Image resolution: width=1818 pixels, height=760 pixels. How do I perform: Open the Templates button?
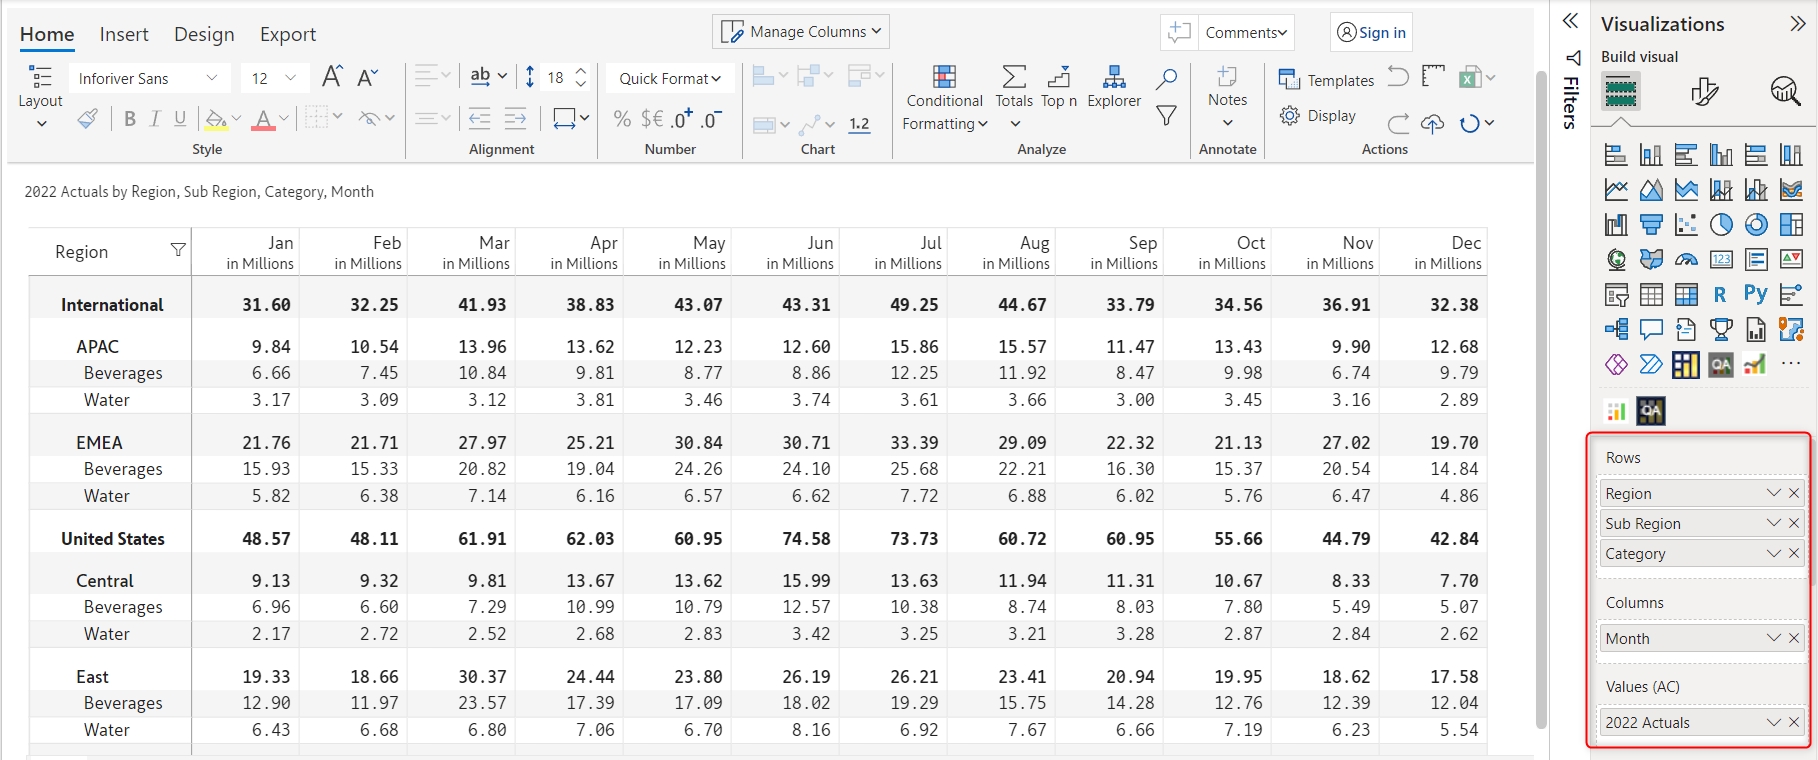pyautogui.click(x=1327, y=80)
